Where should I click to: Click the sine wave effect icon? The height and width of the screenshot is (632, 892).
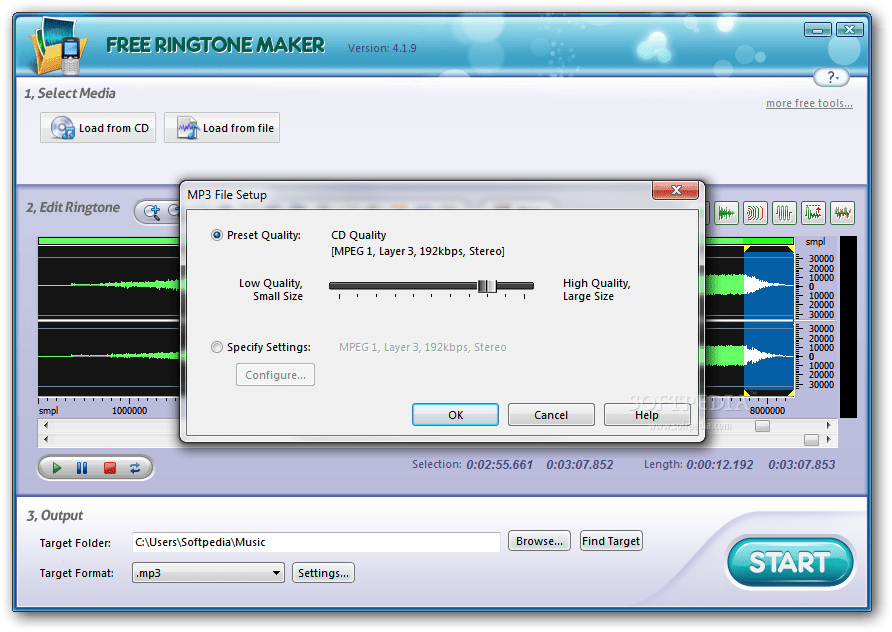click(x=784, y=212)
